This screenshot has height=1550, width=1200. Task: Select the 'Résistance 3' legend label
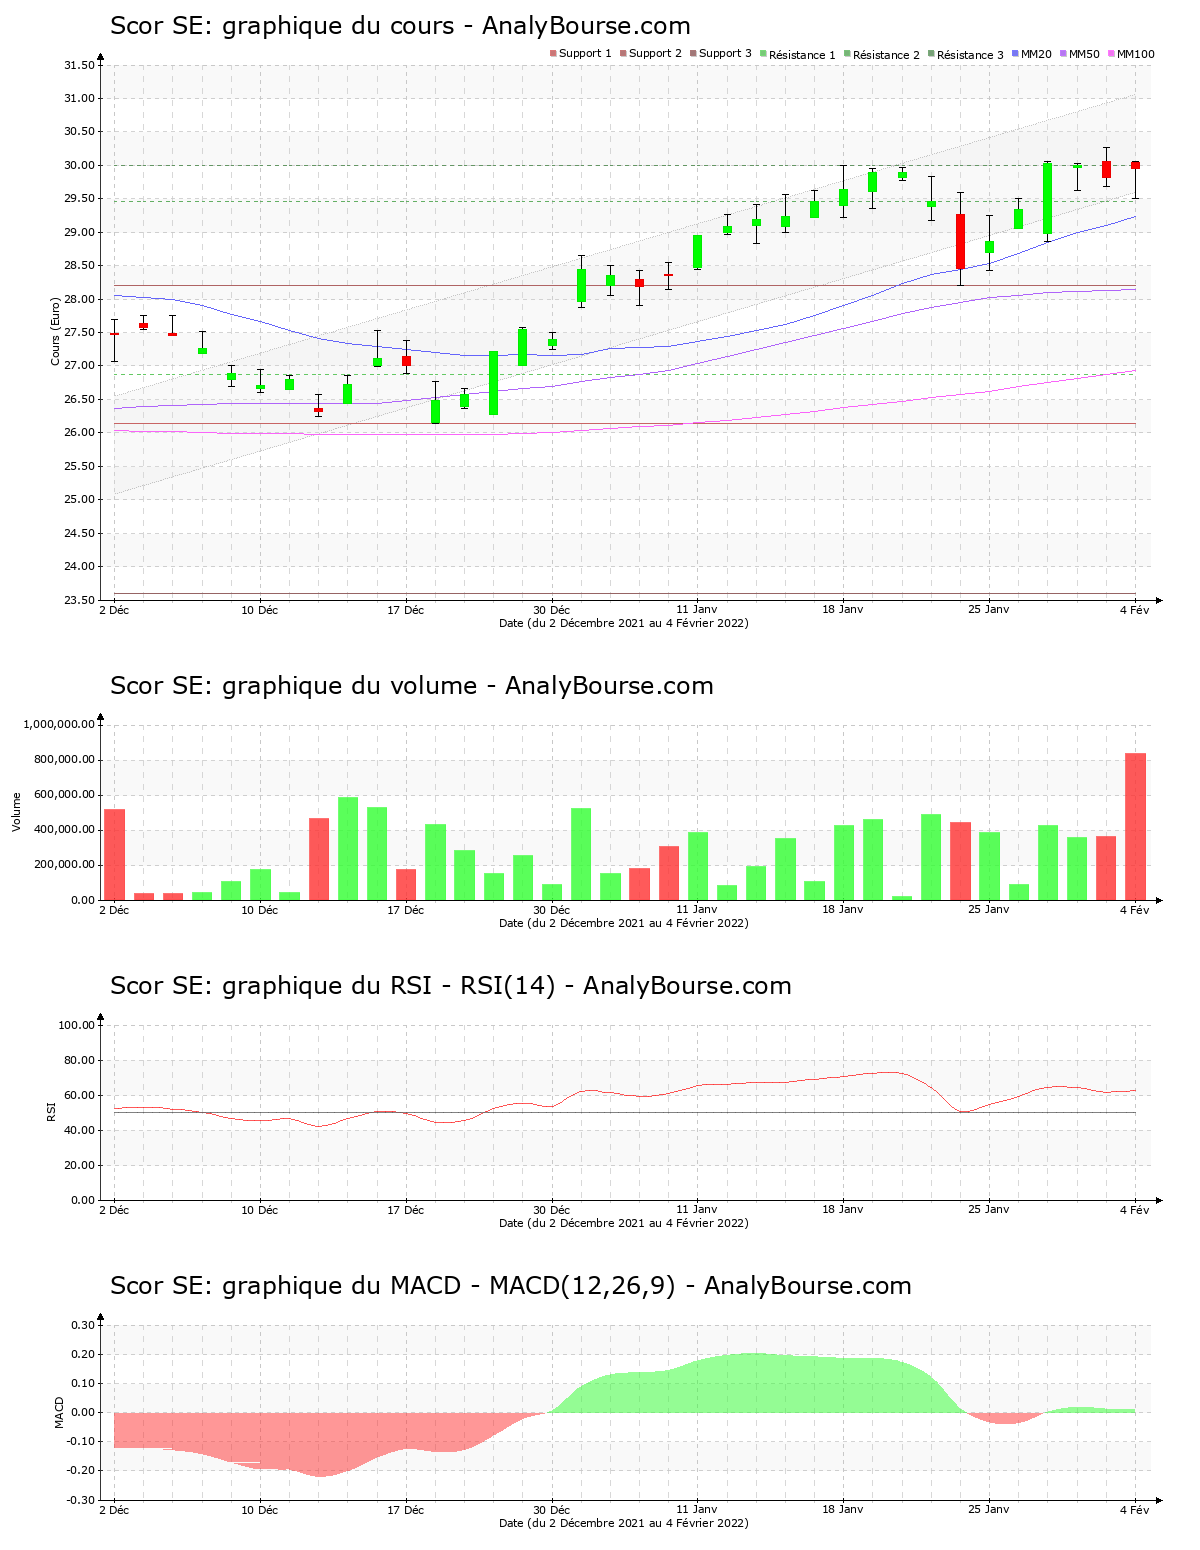tap(970, 55)
